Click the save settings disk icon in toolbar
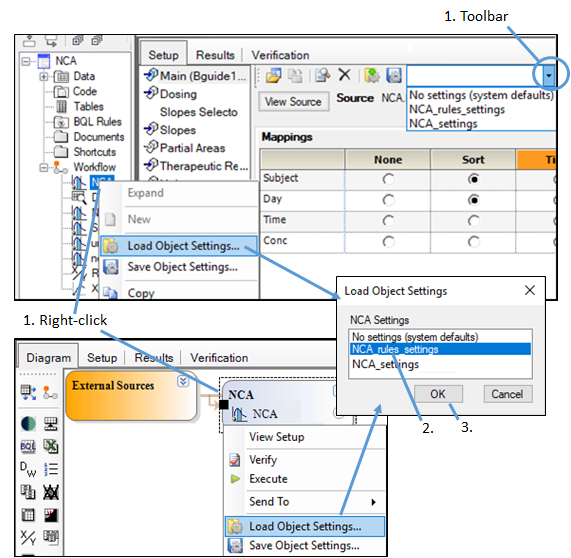The width and height of the screenshot is (571, 558). coord(394,75)
